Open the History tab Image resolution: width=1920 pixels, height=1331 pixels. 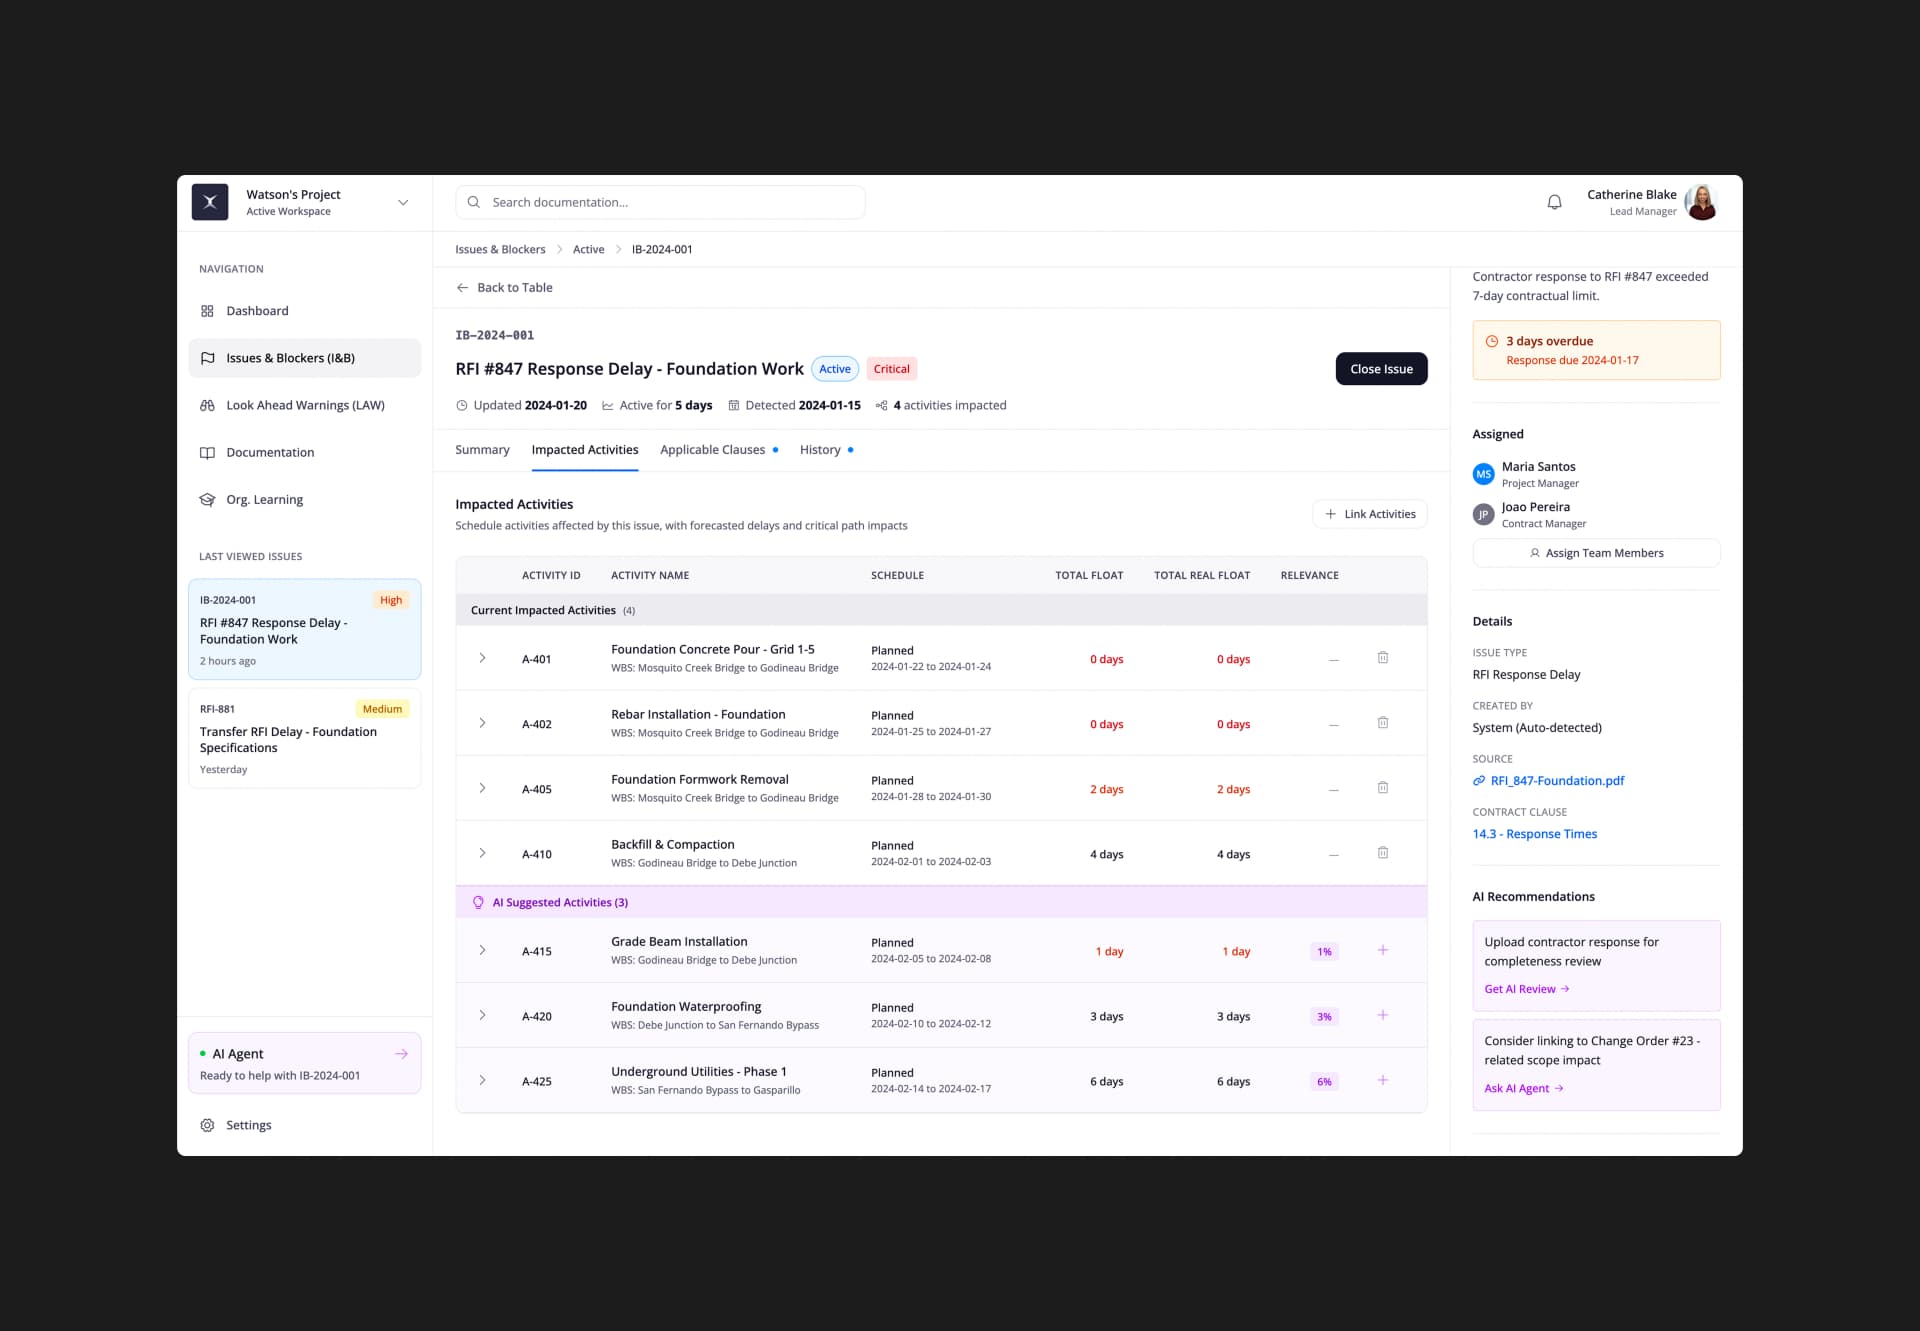click(826, 450)
